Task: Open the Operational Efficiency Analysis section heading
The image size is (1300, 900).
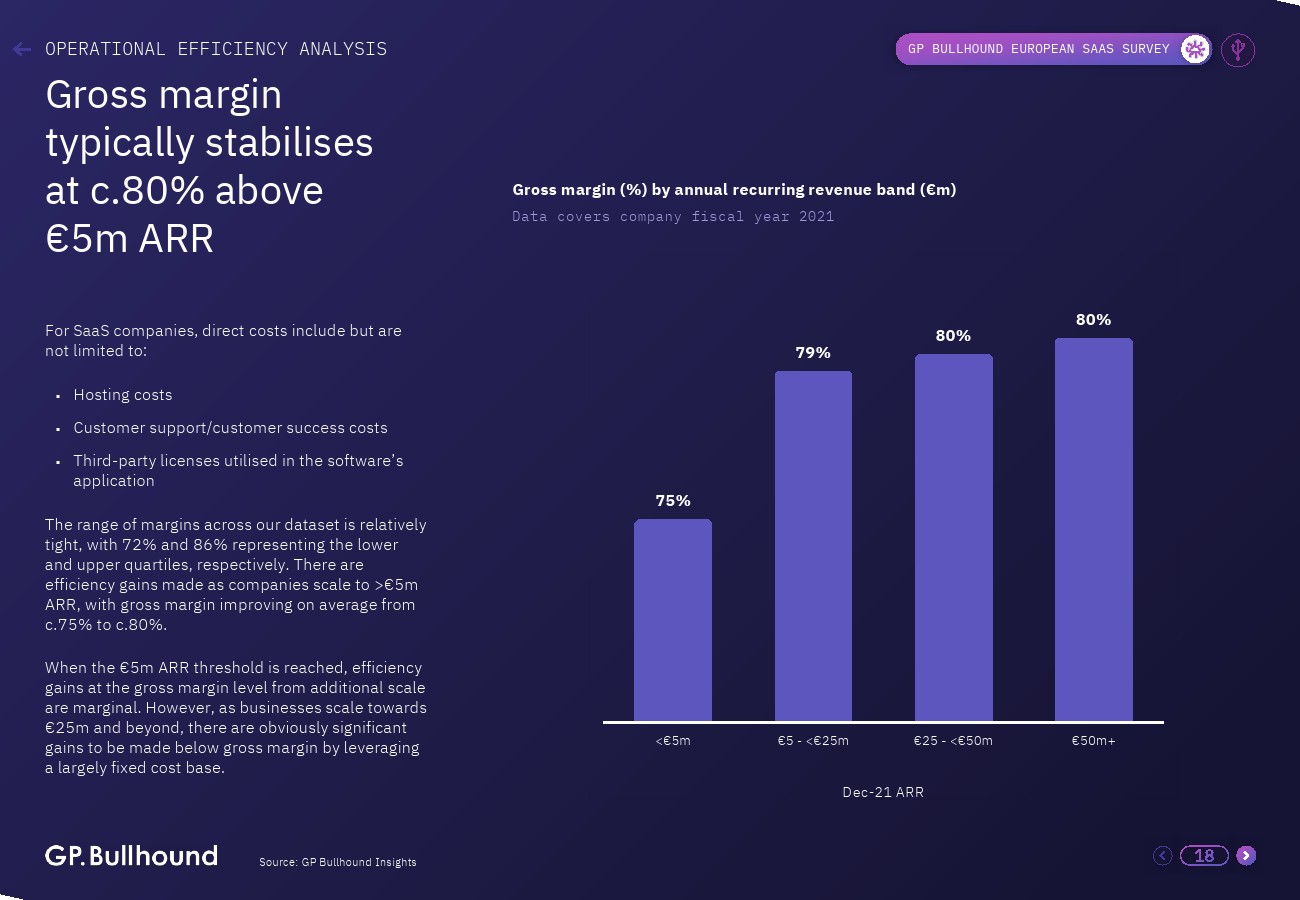Action: point(216,49)
